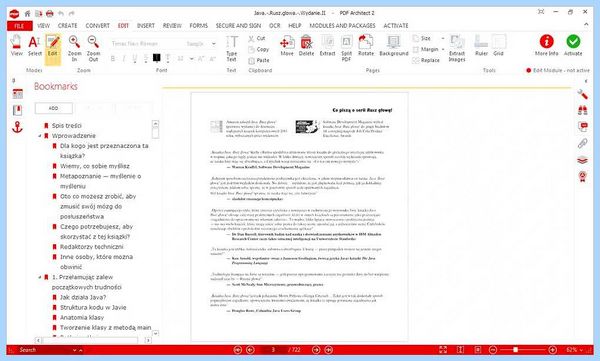Go to the first page
This screenshot has width=600, height=361.
238,350
